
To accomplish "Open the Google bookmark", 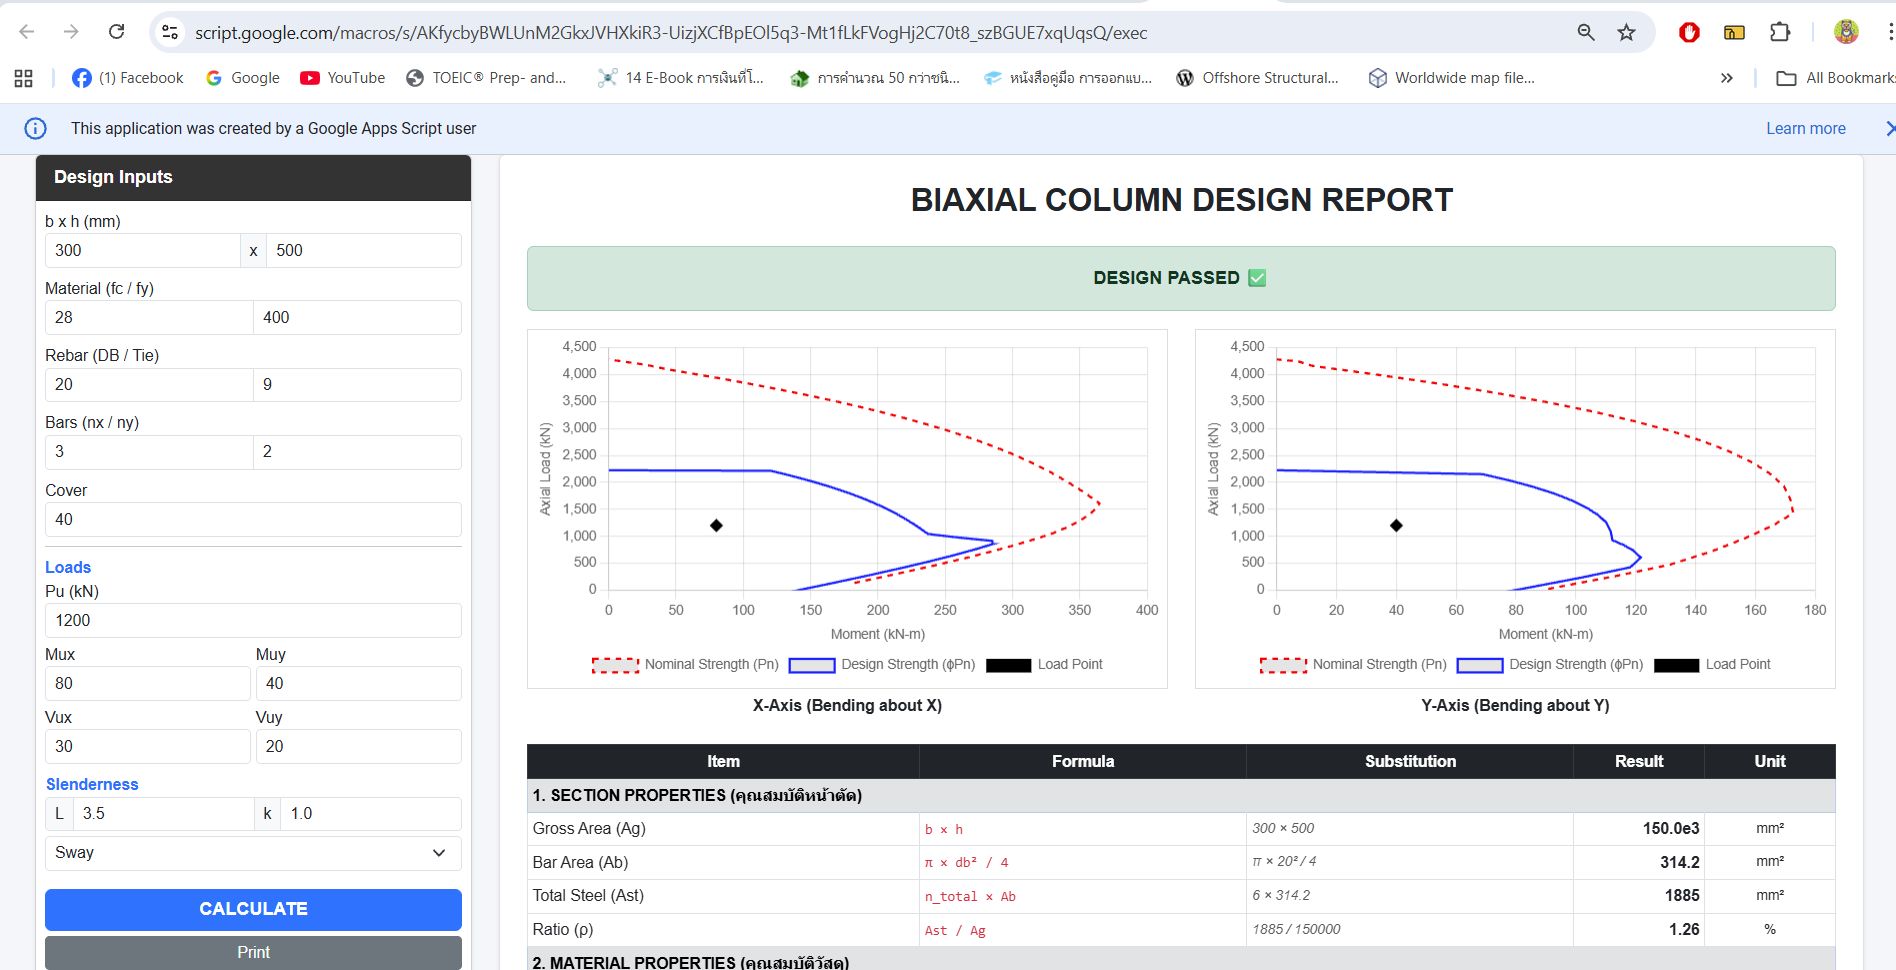I will point(243,78).
